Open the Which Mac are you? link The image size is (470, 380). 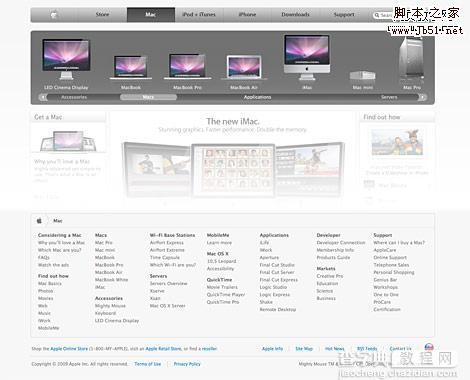tap(60, 250)
